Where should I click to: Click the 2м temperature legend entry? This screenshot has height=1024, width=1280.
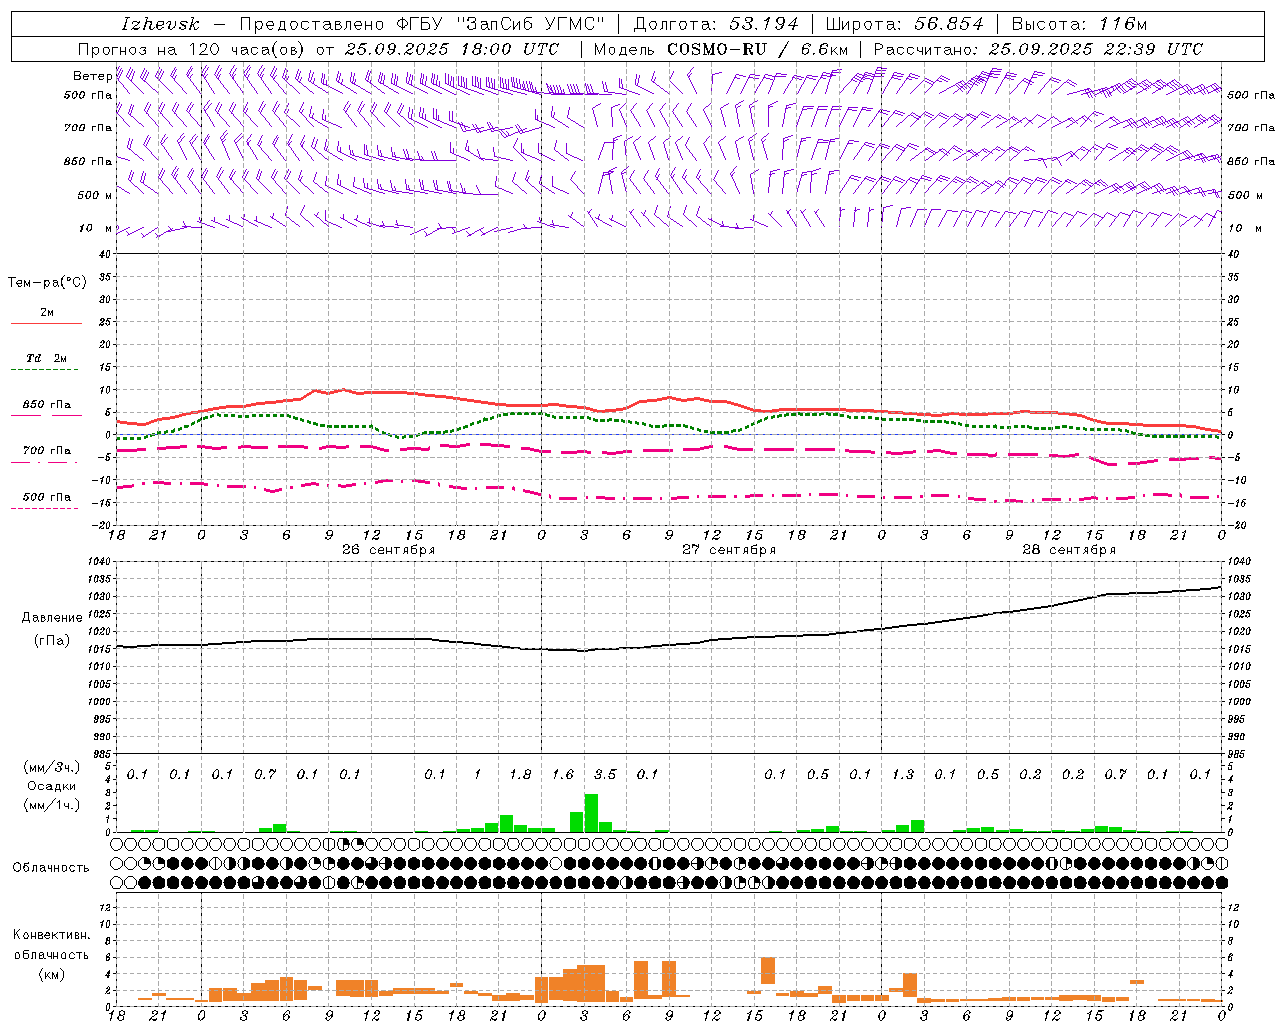click(47, 313)
